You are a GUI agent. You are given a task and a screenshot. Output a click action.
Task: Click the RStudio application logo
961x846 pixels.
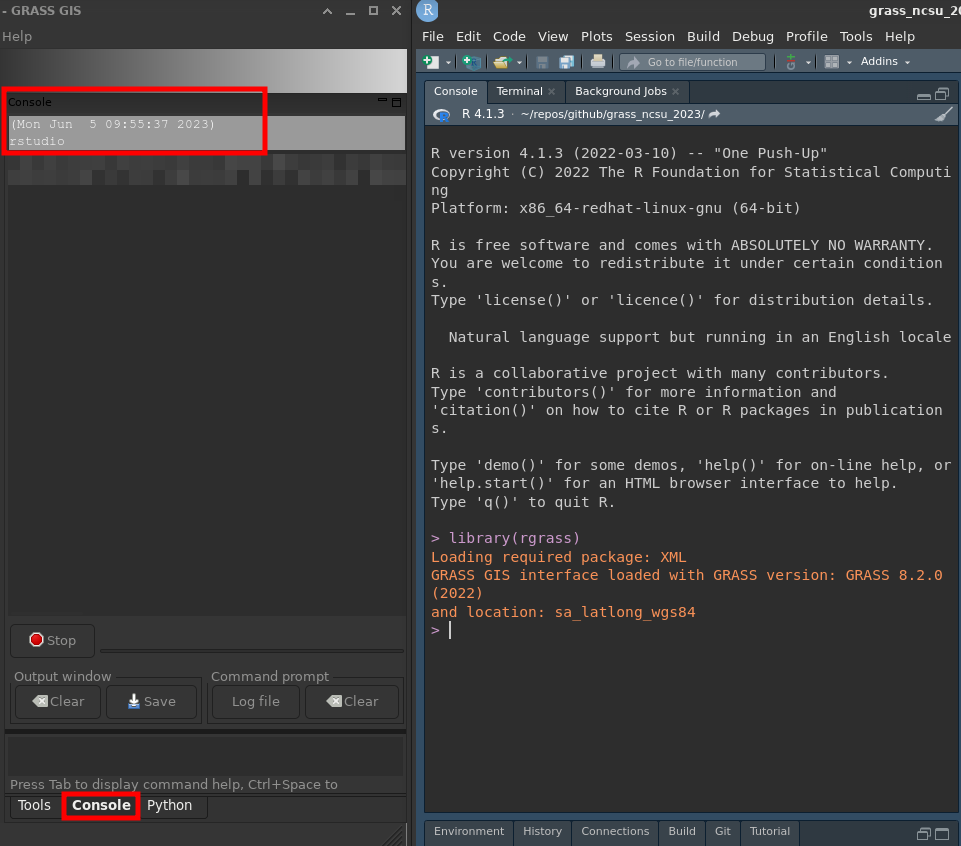click(x=428, y=10)
